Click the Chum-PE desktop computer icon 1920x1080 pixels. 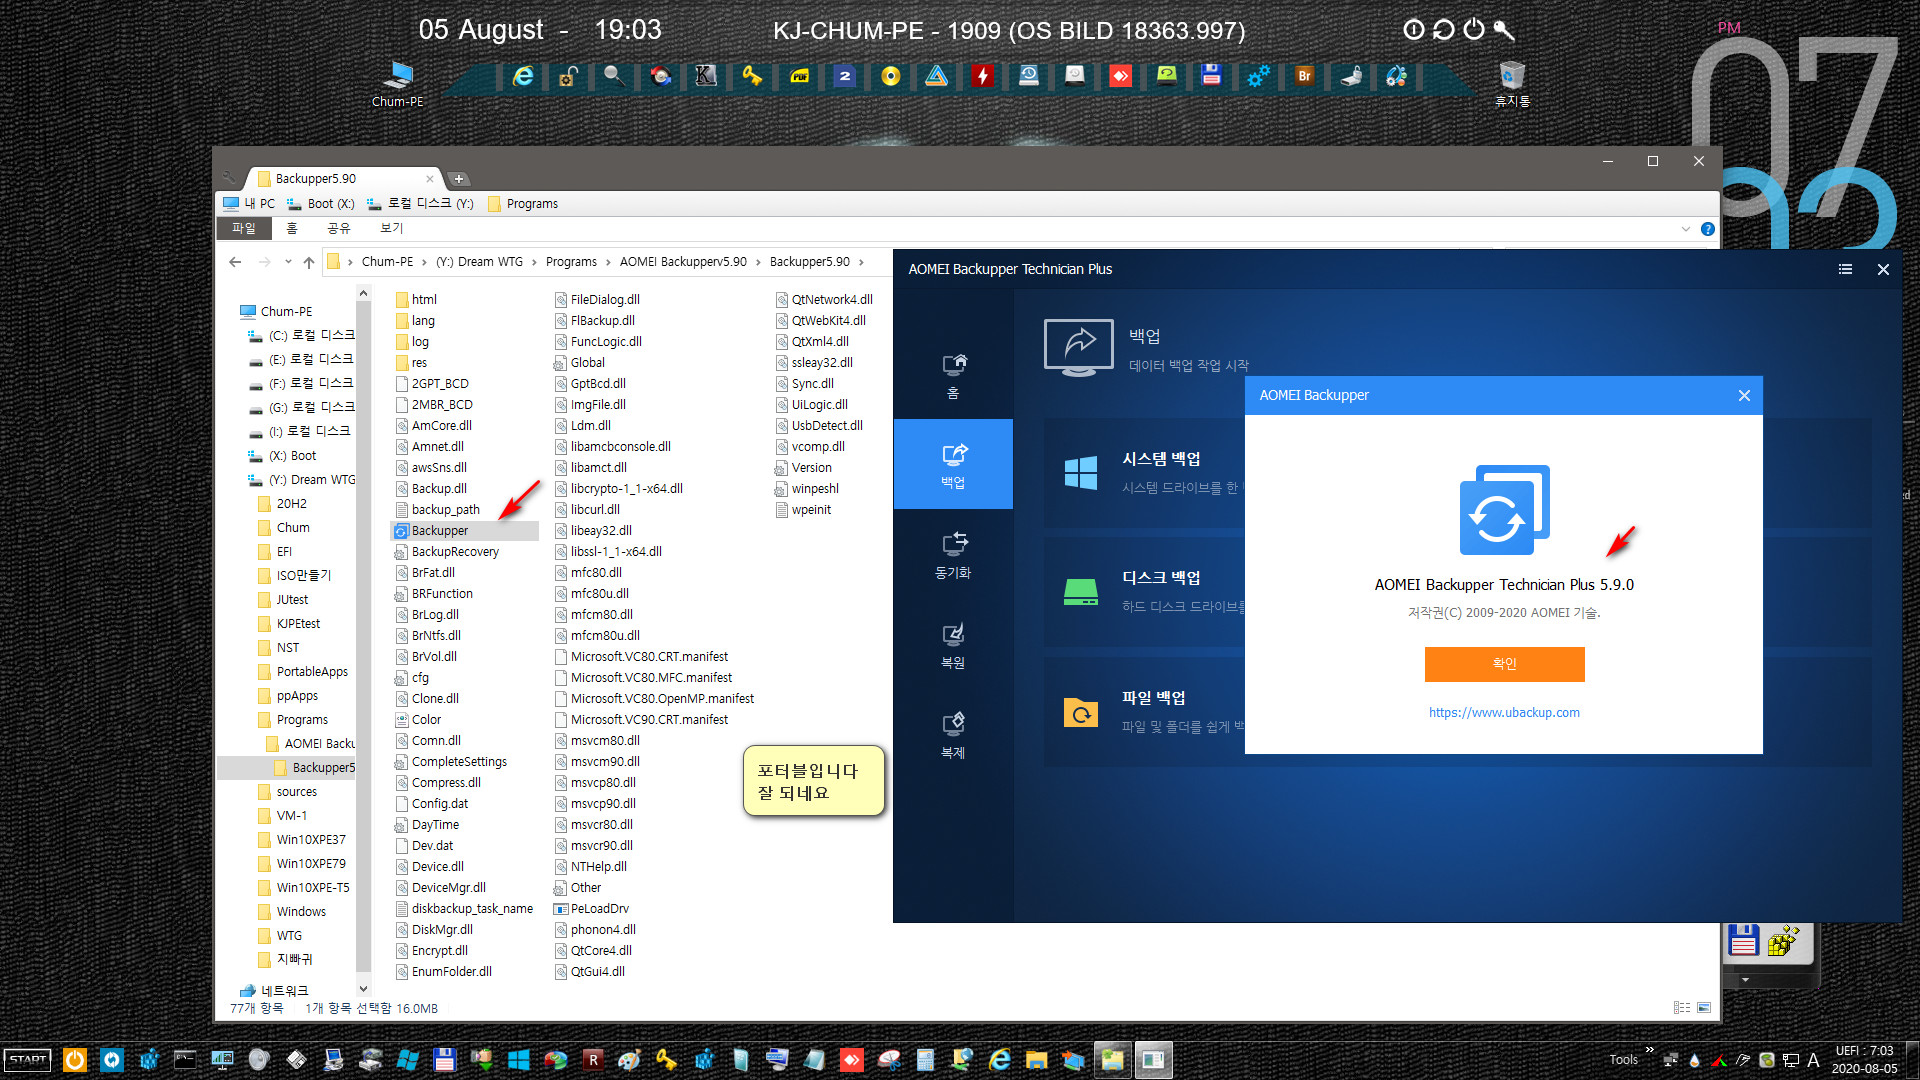coord(398,84)
